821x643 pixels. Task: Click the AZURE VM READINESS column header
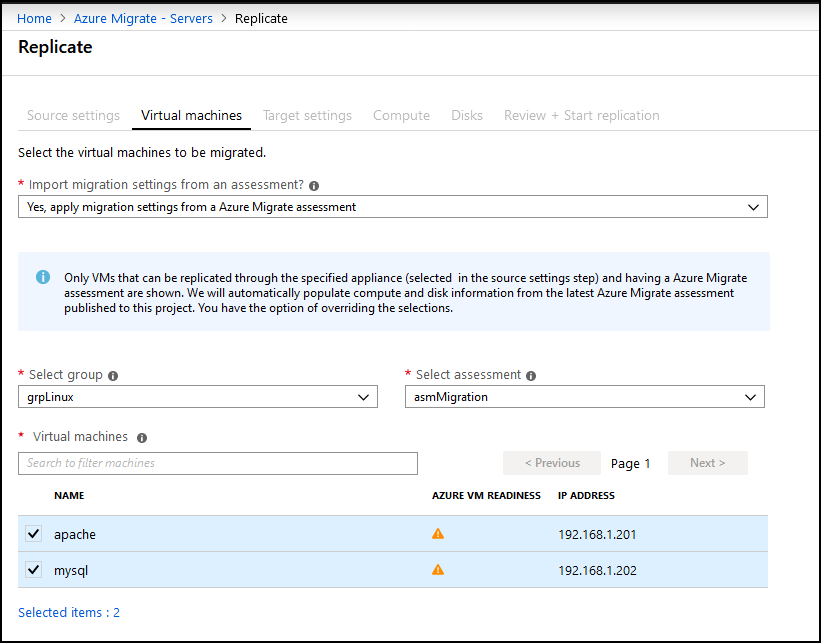(x=486, y=495)
